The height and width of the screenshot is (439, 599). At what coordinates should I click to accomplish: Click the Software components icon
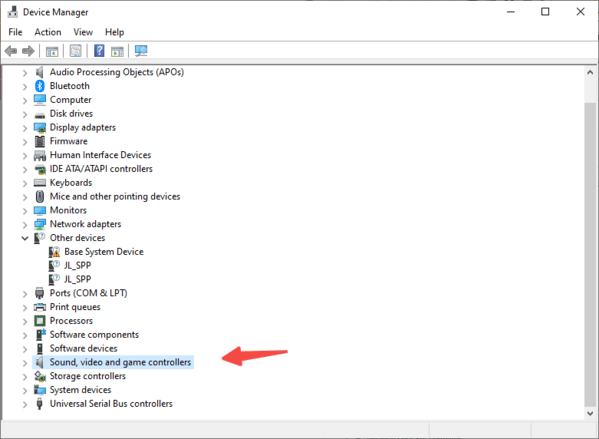pyautogui.click(x=40, y=335)
